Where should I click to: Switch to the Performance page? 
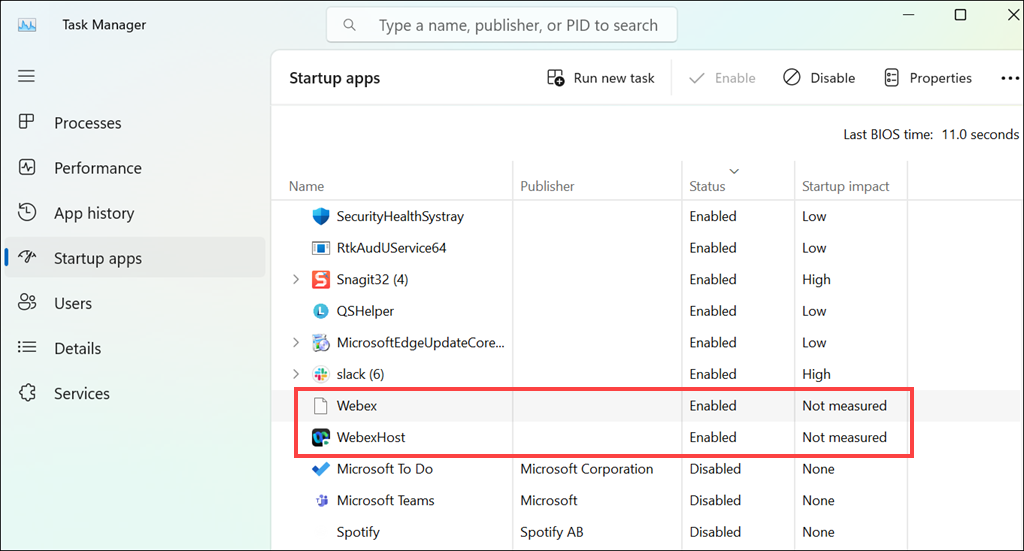97,168
